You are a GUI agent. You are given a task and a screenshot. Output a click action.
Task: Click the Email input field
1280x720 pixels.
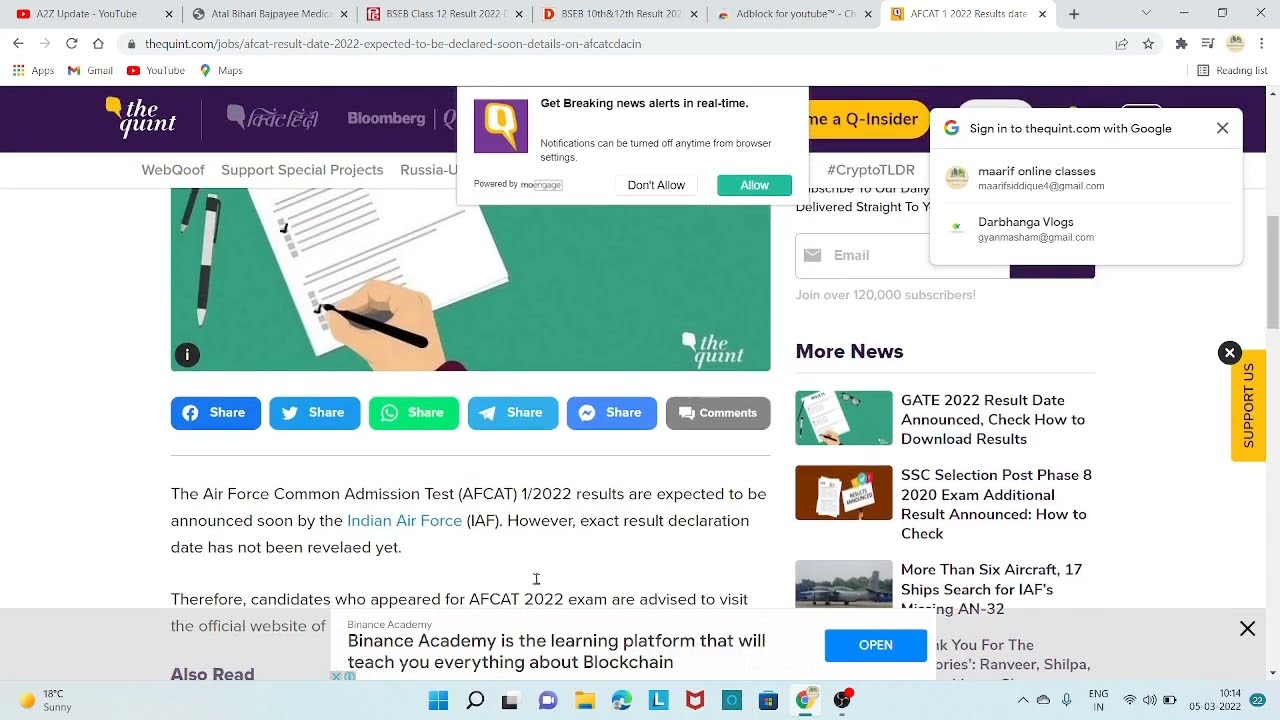coord(902,256)
